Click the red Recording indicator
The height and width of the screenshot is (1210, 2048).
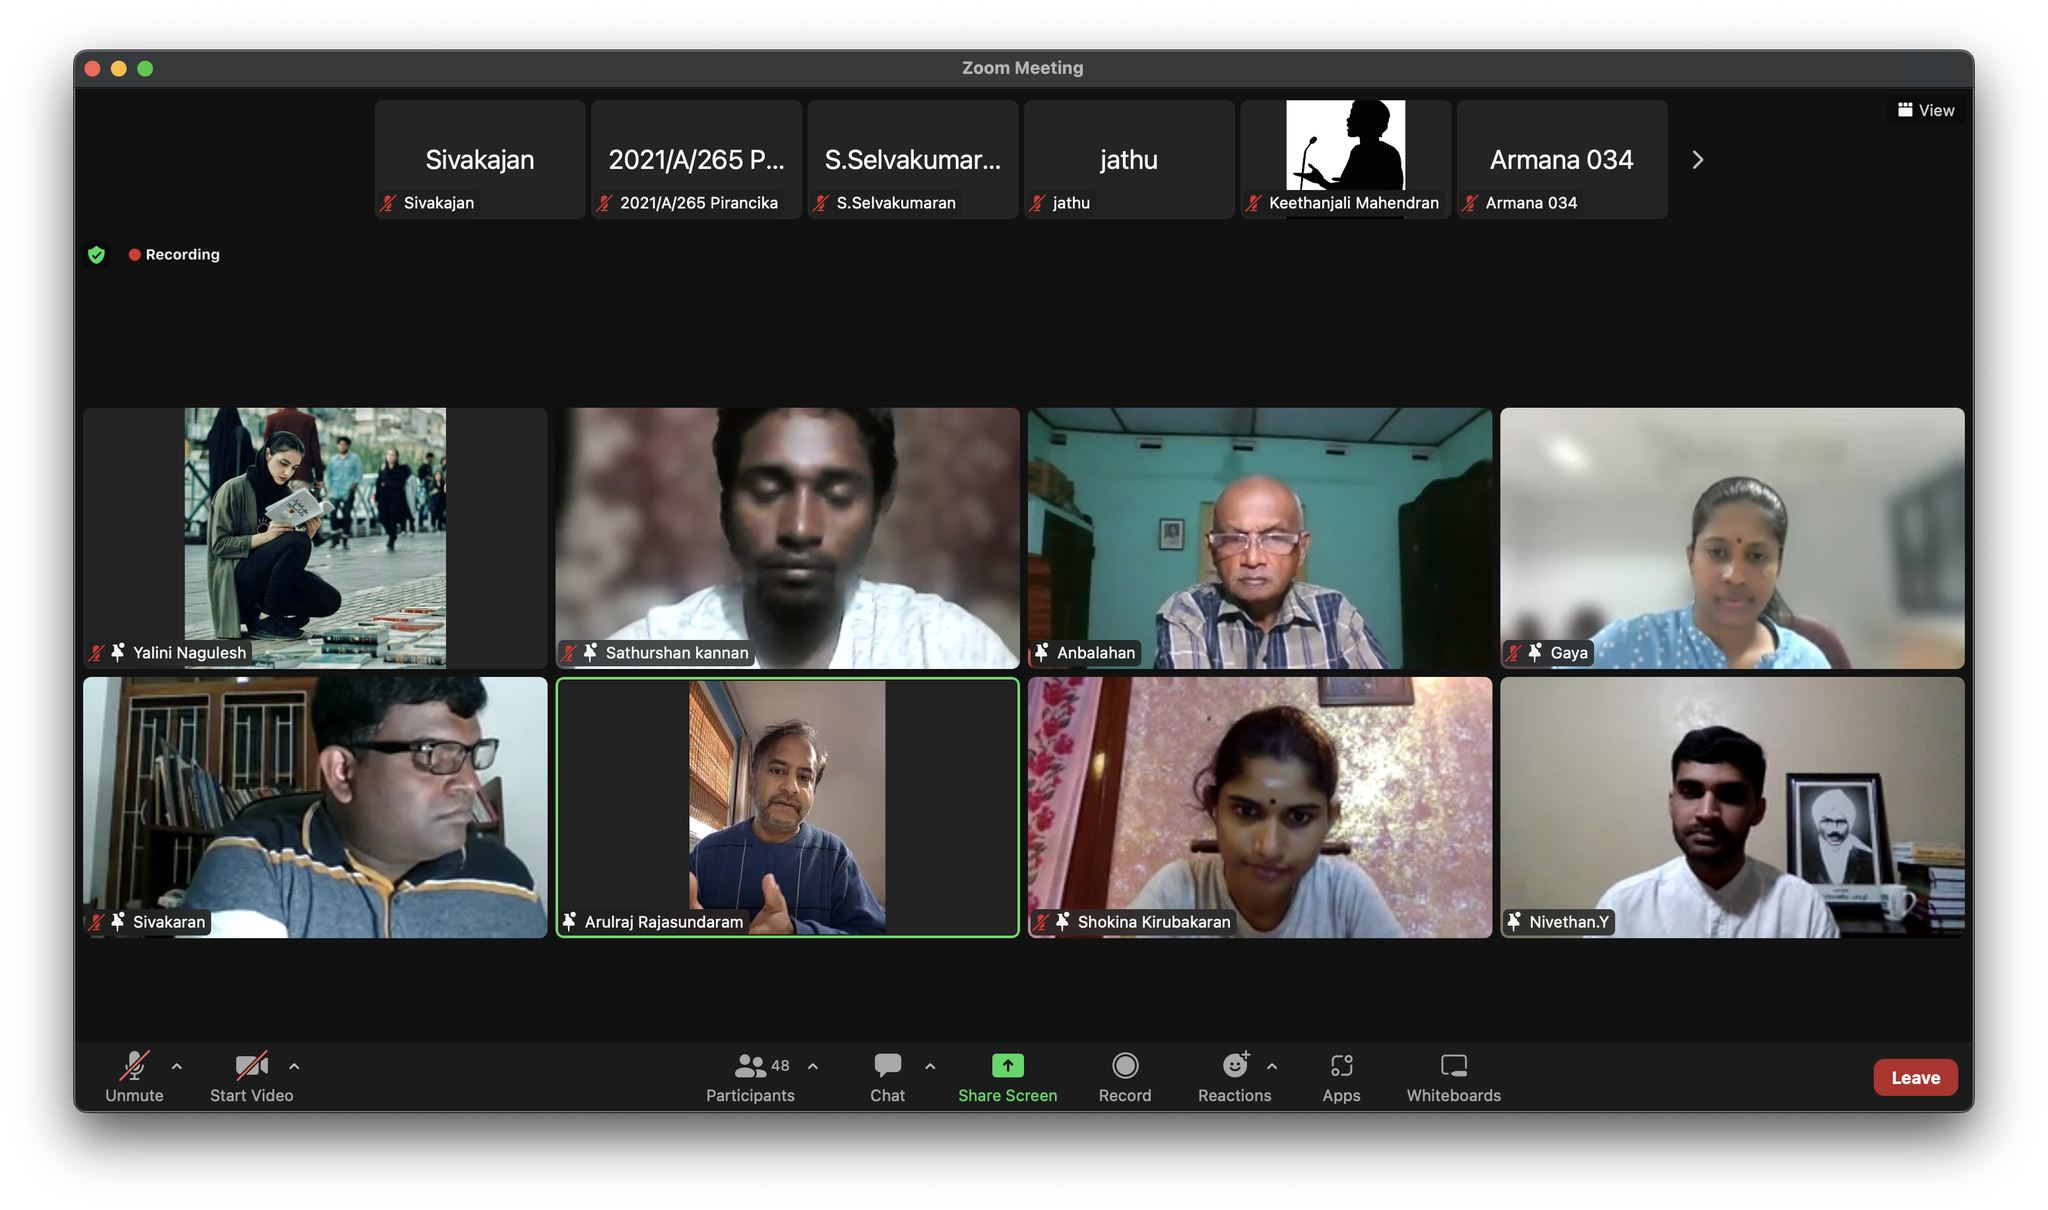pos(174,255)
